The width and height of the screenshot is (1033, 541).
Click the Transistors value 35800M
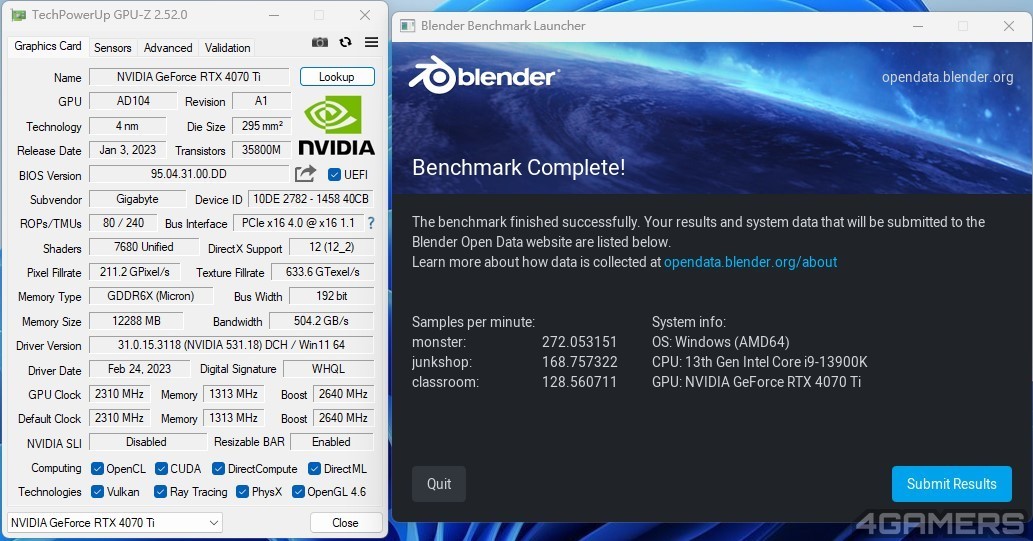pyautogui.click(x=262, y=150)
